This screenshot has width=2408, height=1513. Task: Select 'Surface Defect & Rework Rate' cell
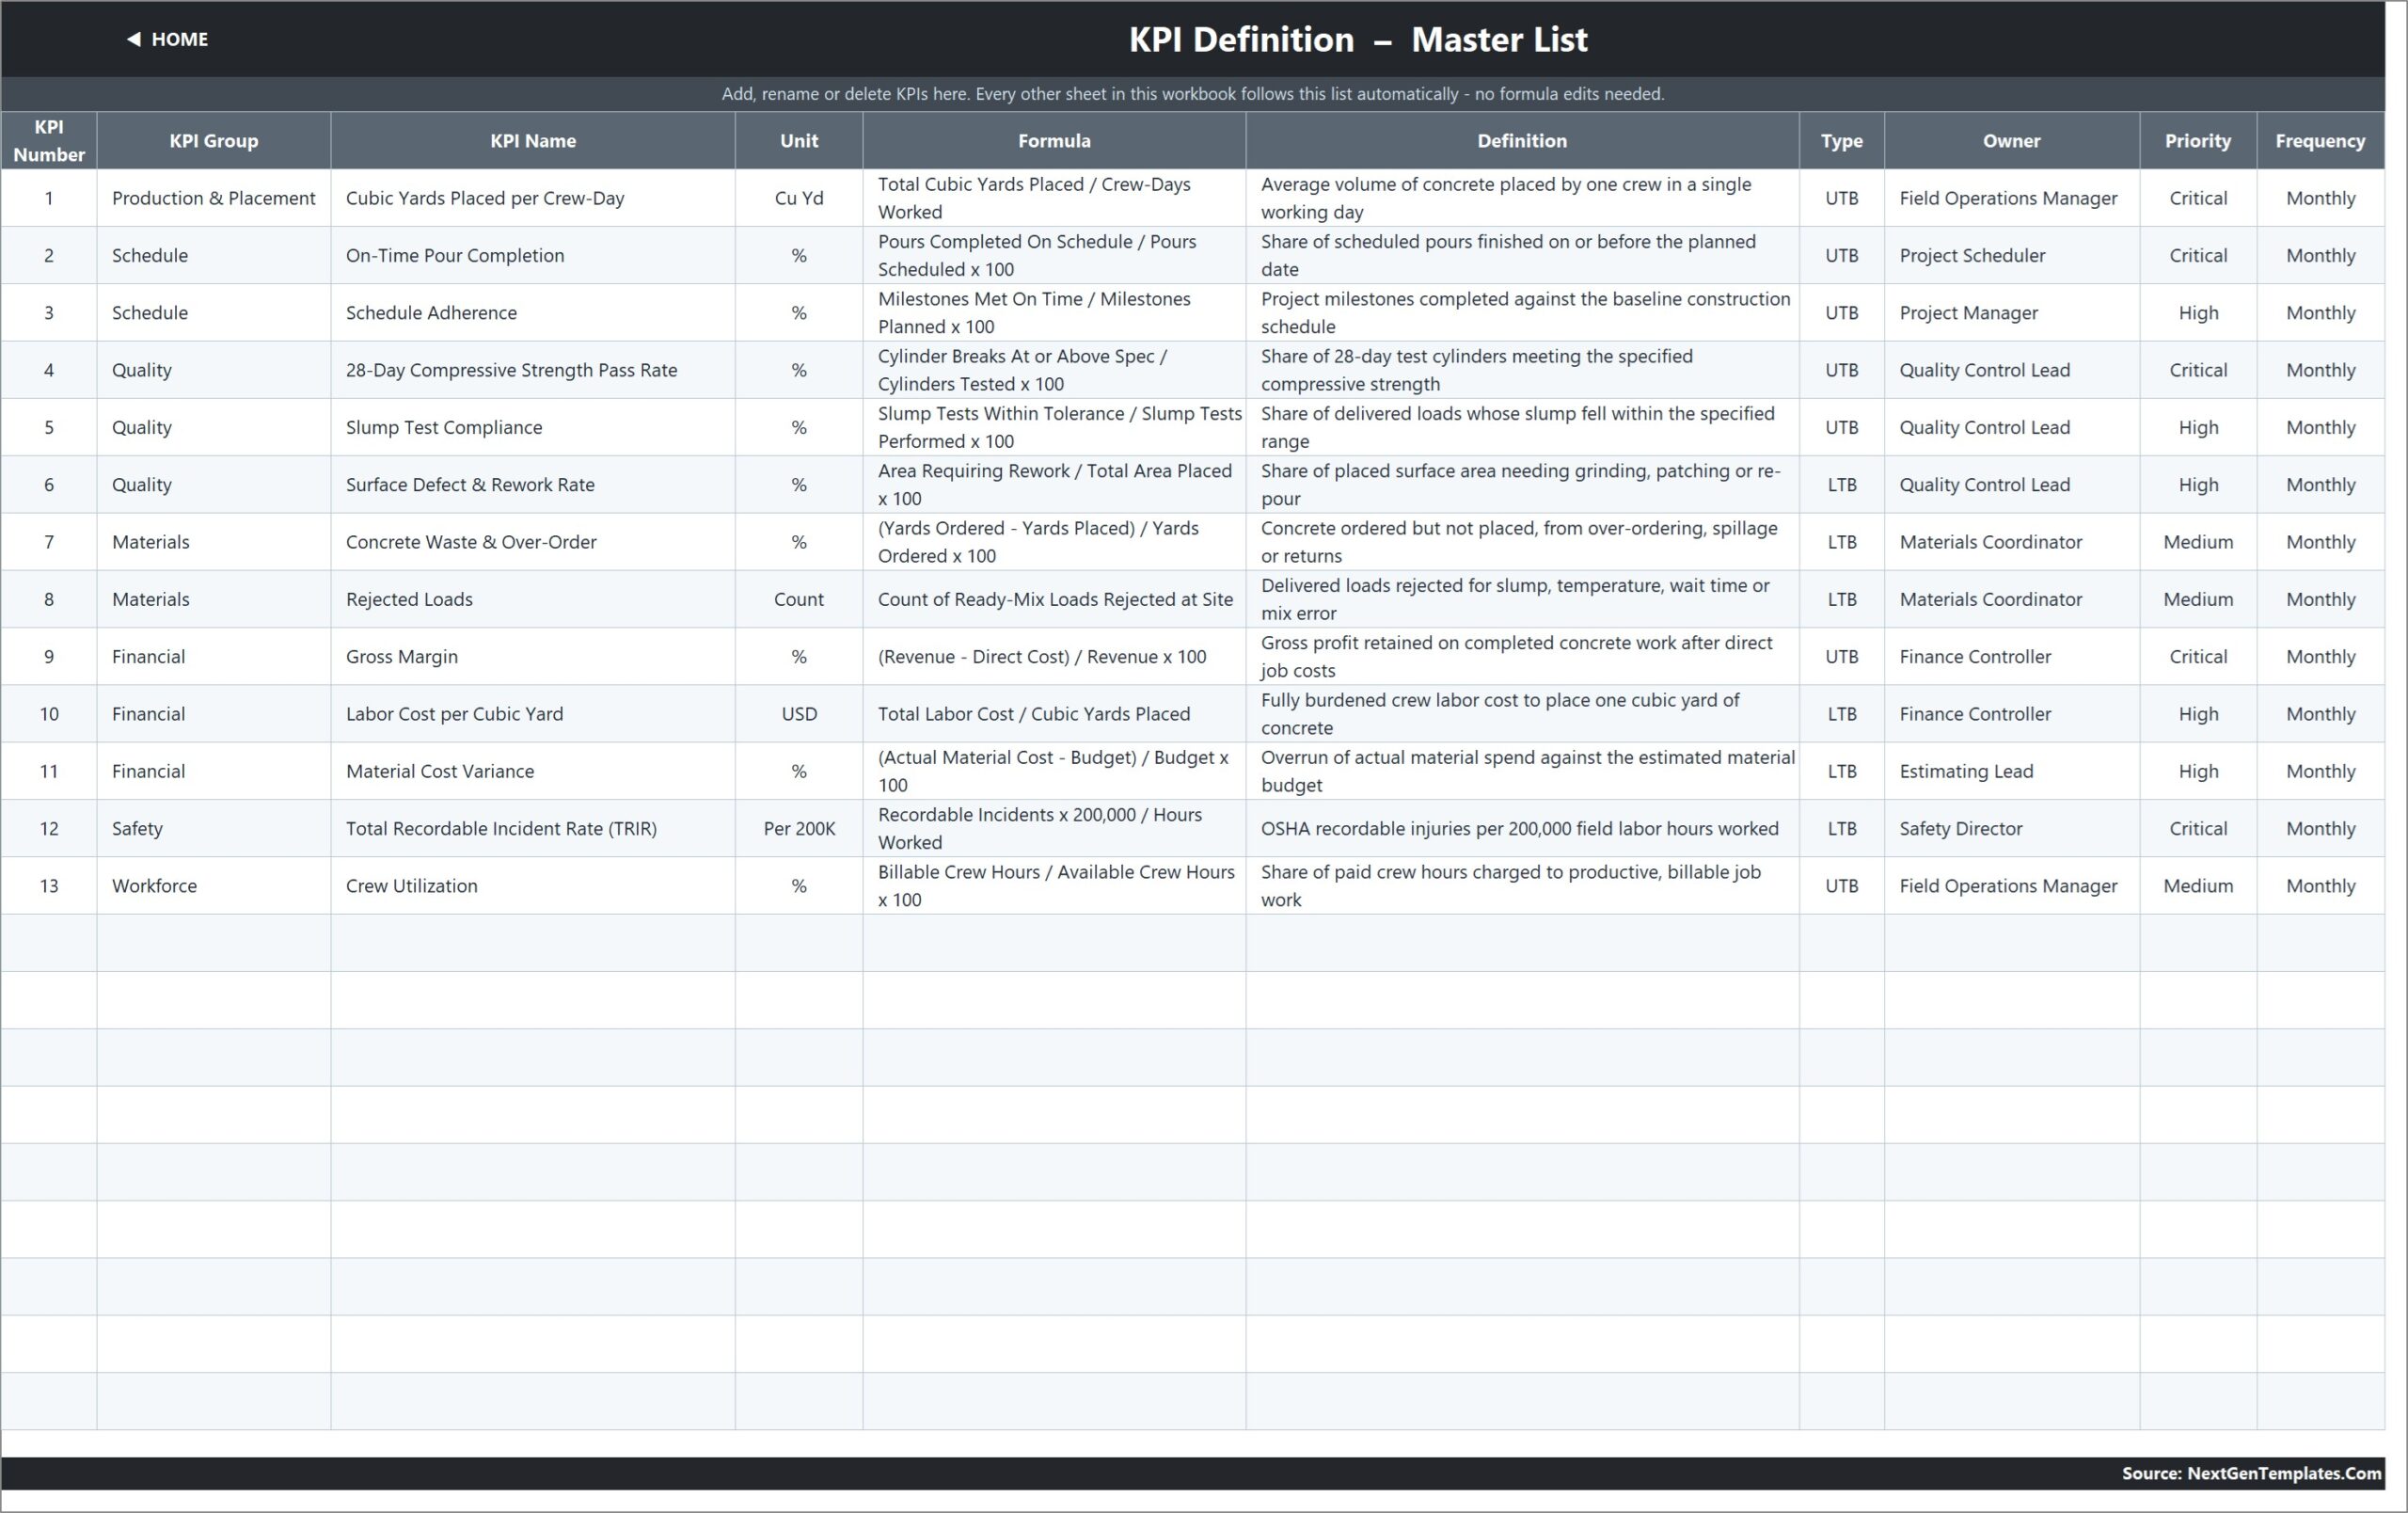click(533, 484)
